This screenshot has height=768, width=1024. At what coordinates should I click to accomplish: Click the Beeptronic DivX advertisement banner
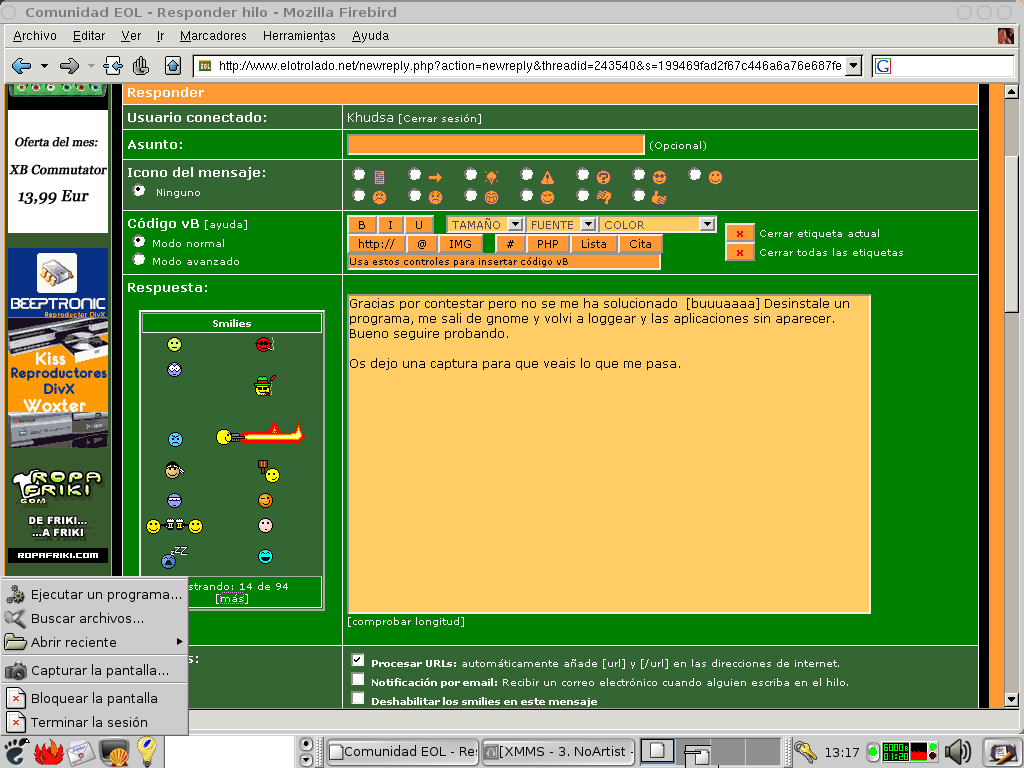click(57, 283)
